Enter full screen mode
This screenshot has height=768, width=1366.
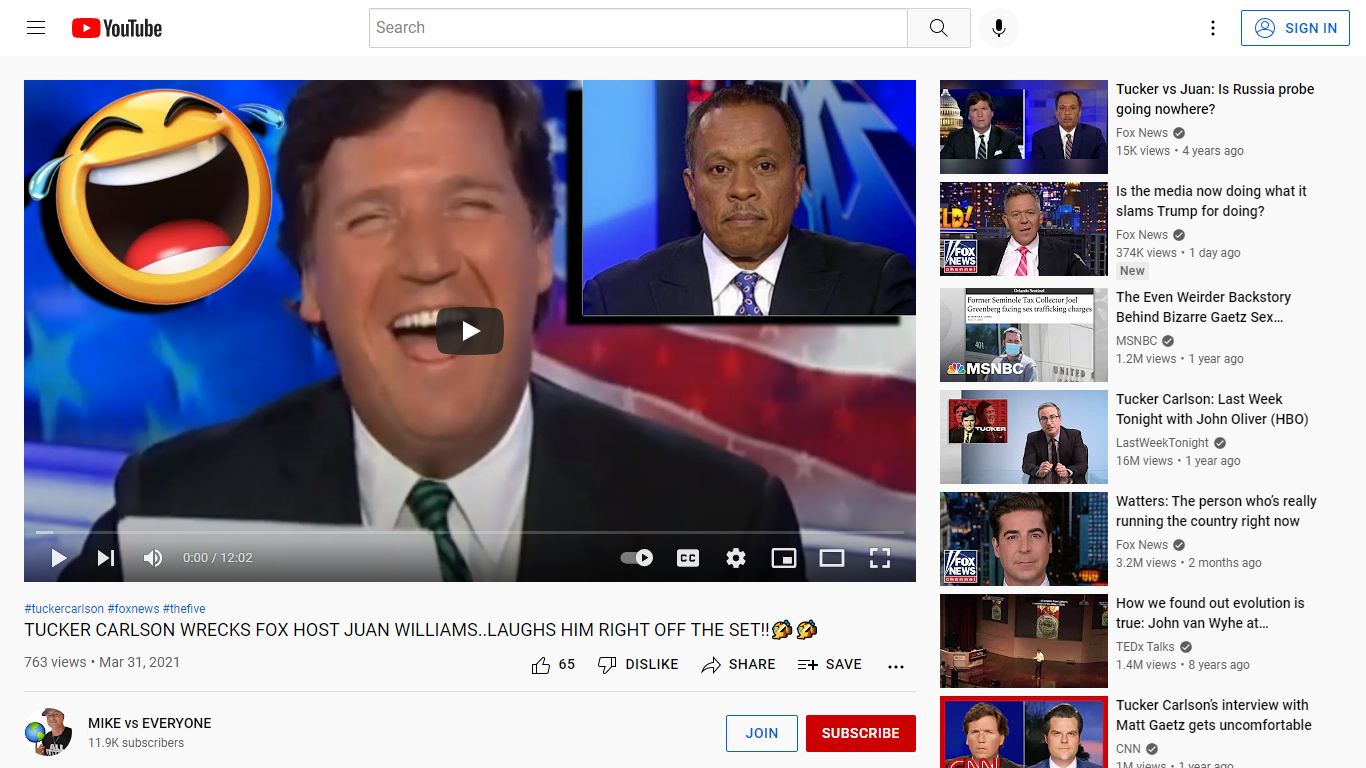[x=880, y=558]
